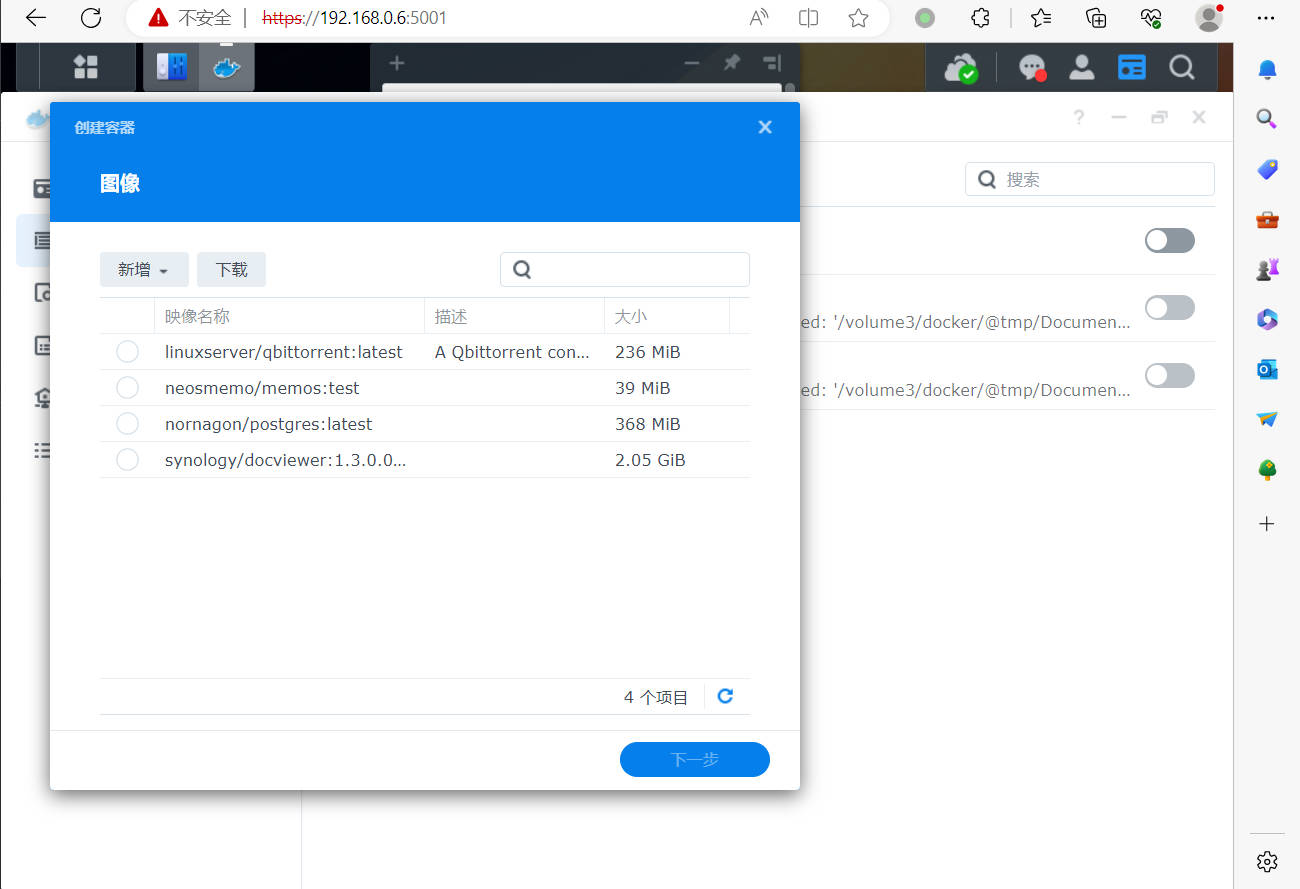Expand the 新增 dropdown button

144,269
